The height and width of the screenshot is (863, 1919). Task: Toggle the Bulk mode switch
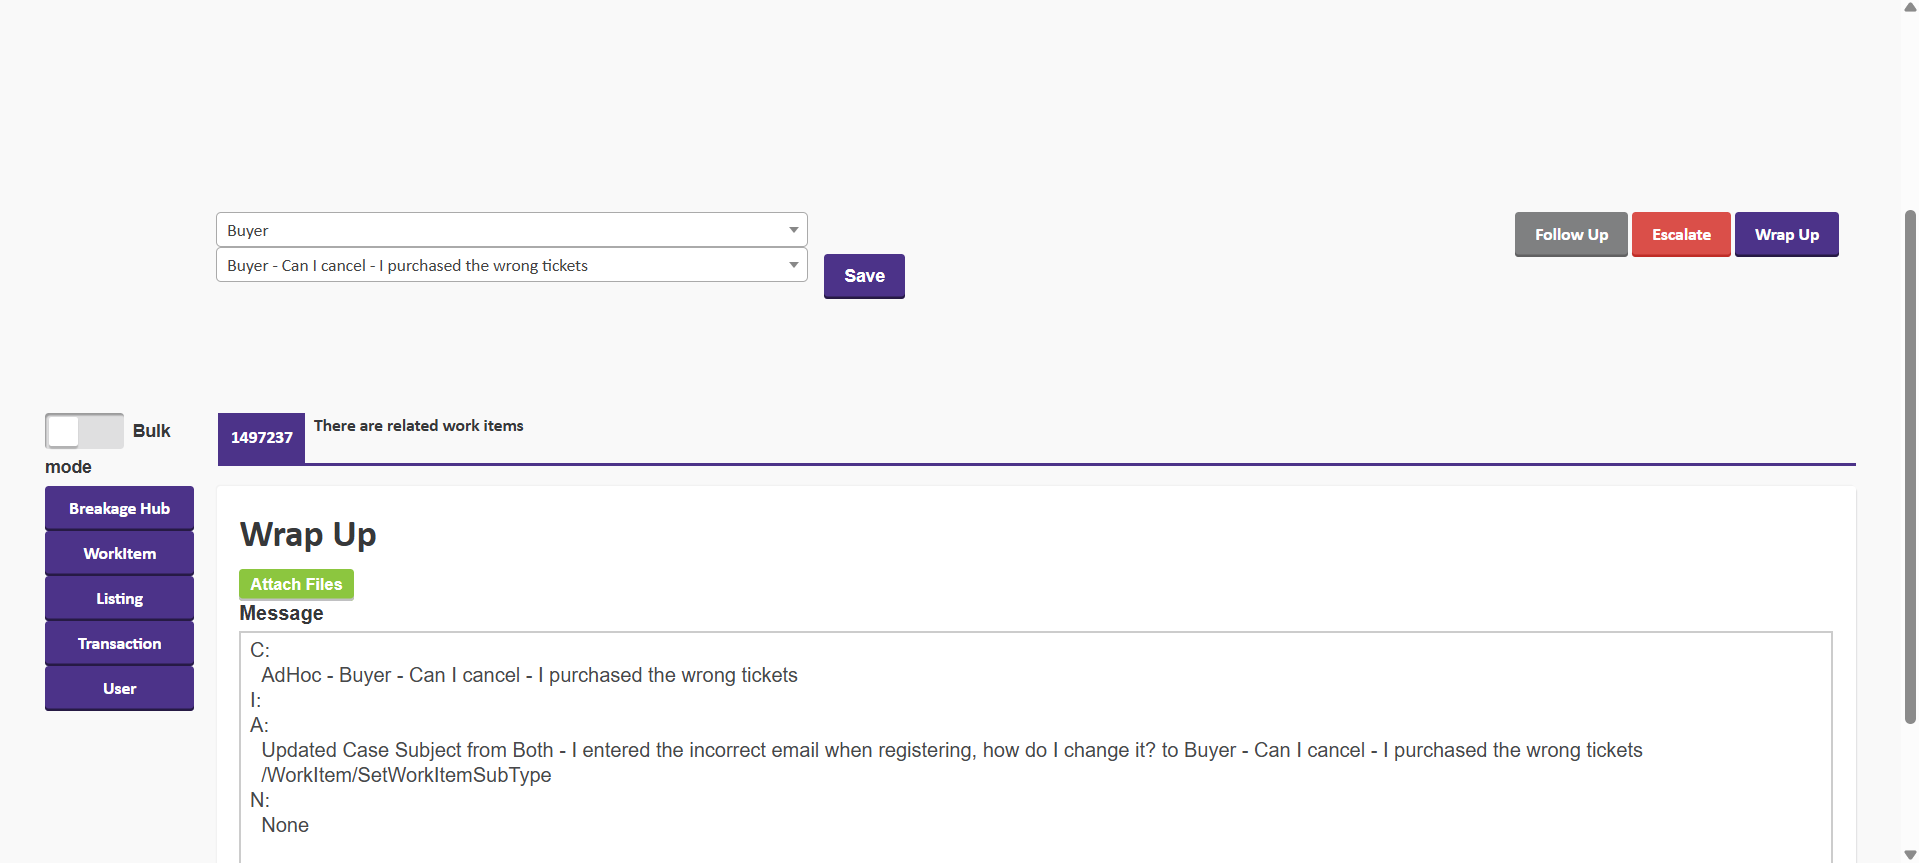84,431
